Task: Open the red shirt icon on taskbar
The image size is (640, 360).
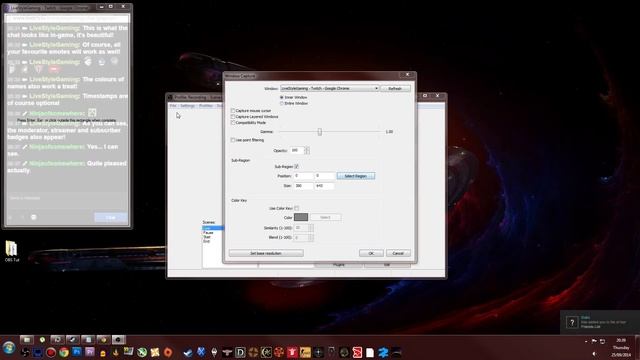Action: (292, 352)
